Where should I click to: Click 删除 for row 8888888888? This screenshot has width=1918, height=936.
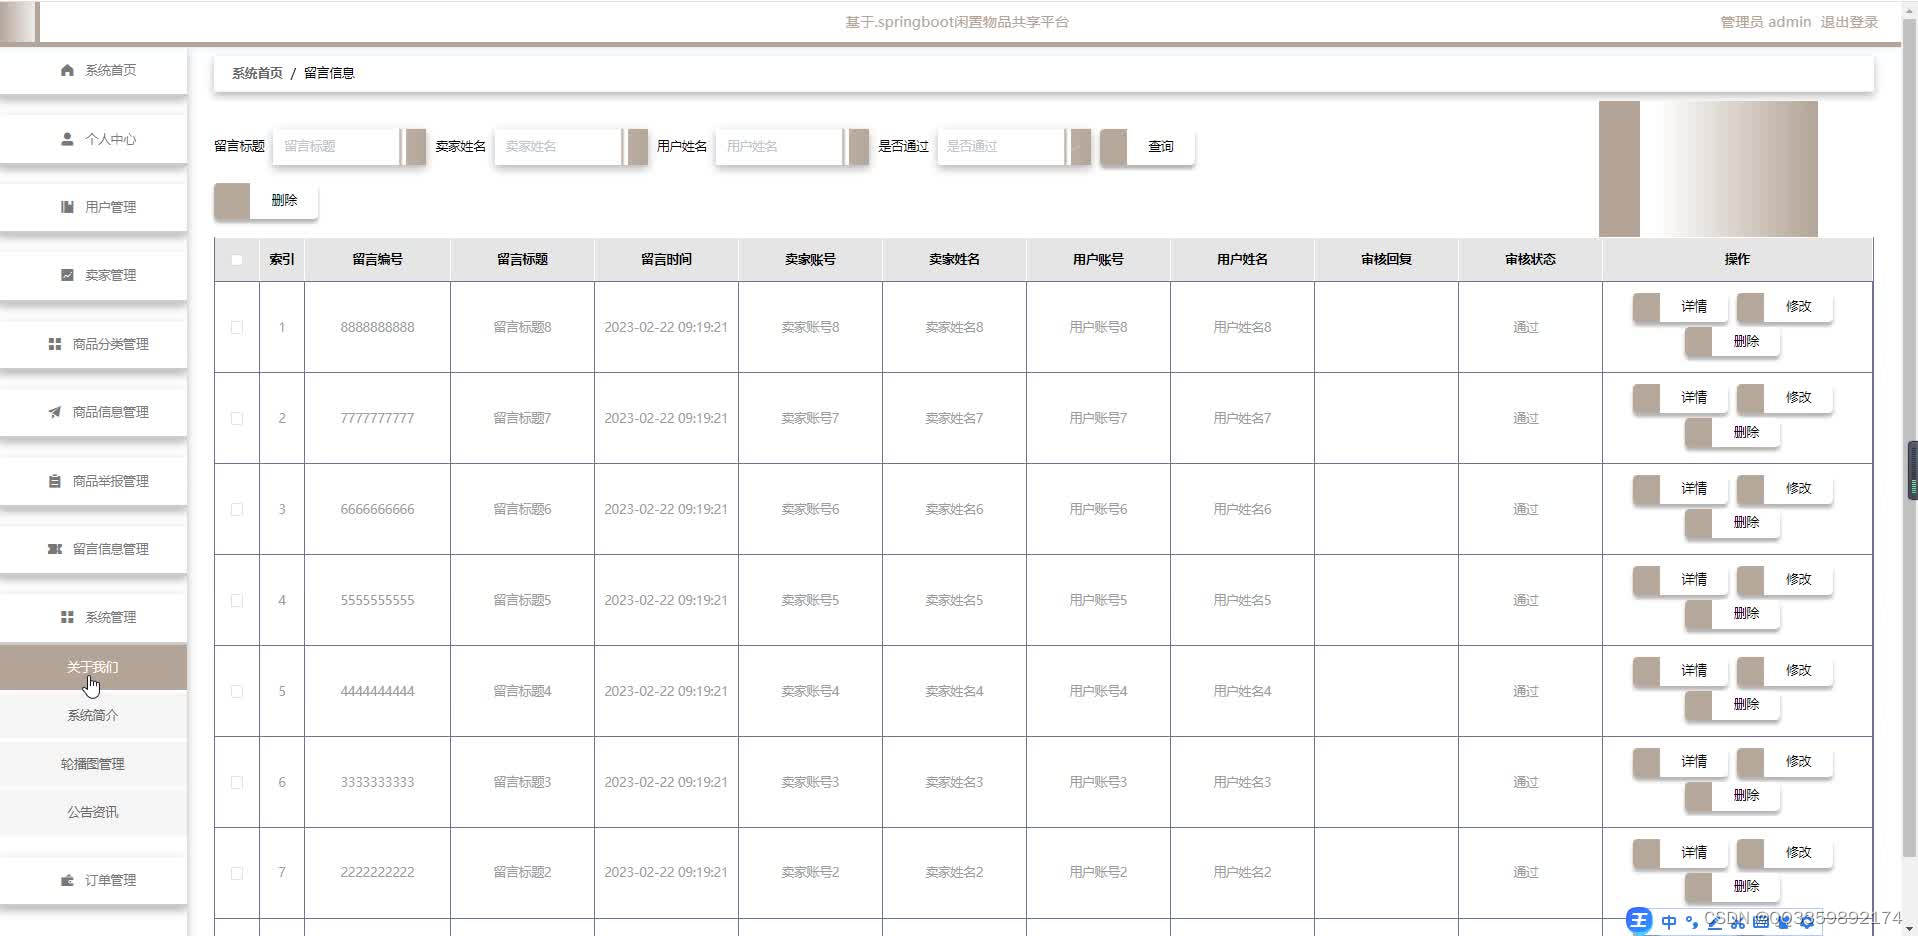pos(1732,341)
